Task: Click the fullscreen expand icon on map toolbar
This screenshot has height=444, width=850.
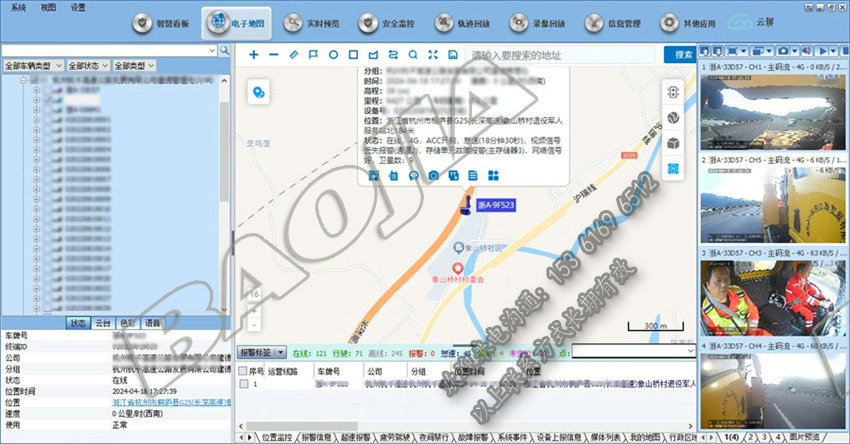Action: [x=433, y=54]
